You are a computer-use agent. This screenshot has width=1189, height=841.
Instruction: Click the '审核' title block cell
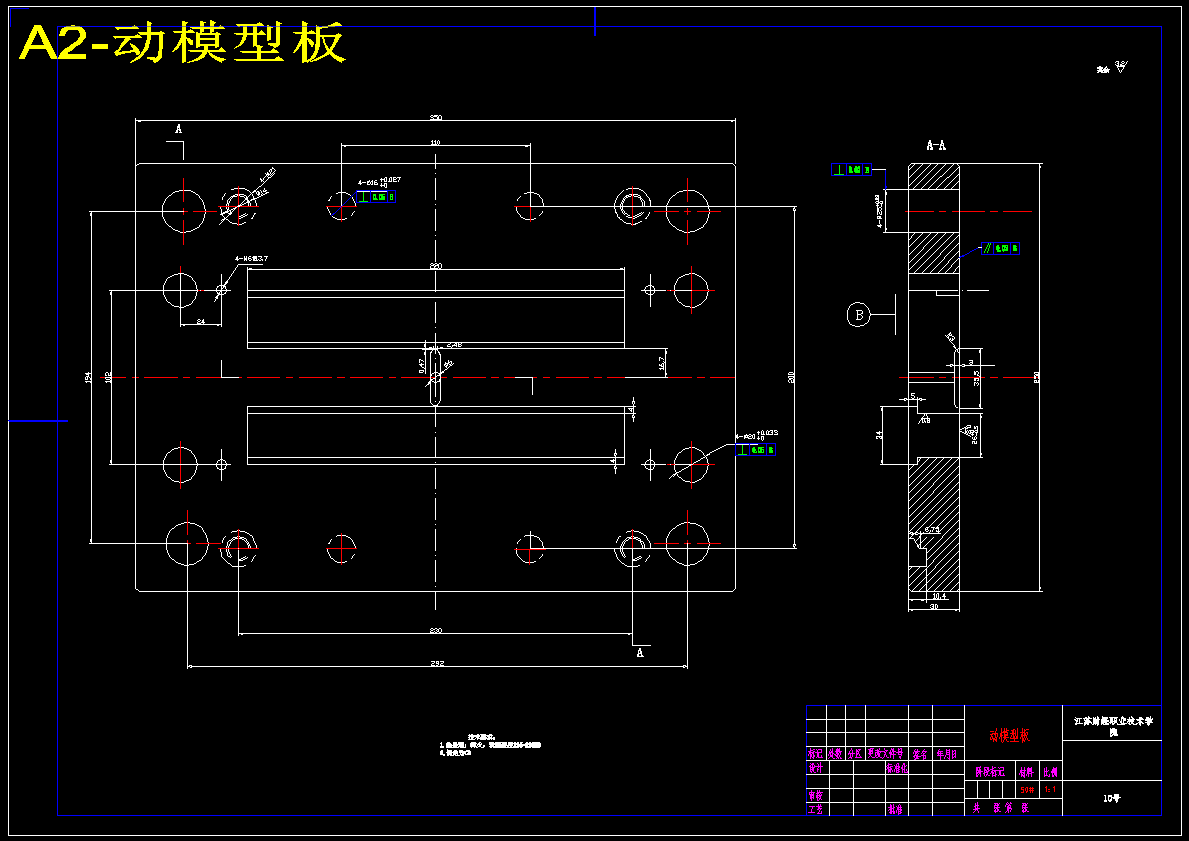(x=816, y=796)
